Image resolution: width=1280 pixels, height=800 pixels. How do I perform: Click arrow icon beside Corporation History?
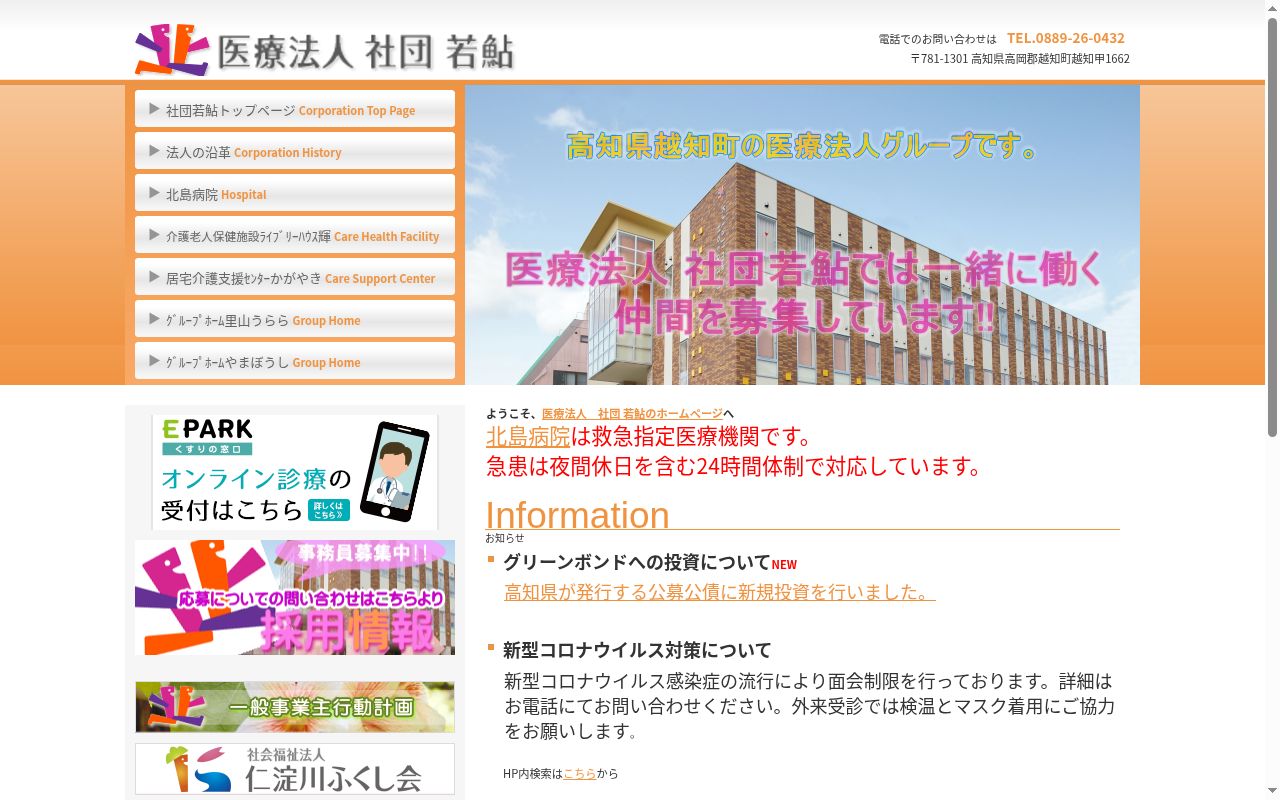pyautogui.click(x=154, y=151)
